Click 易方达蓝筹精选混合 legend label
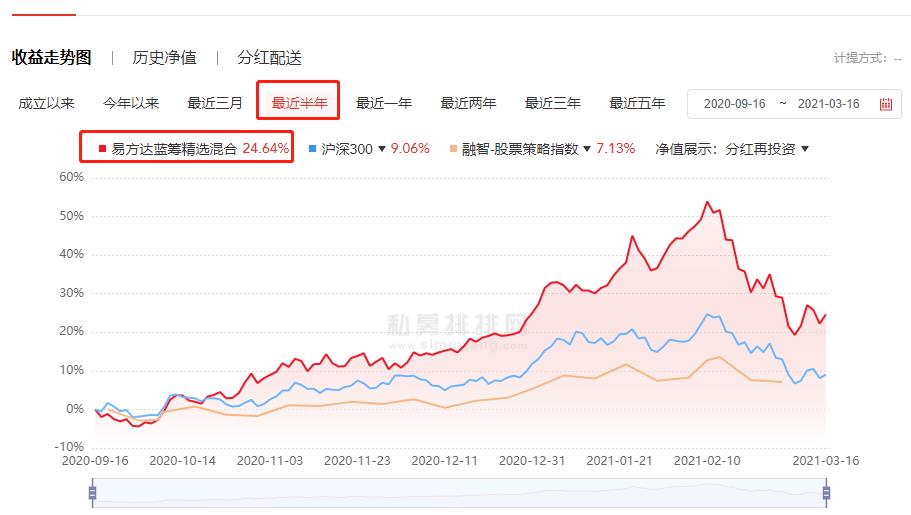911x515 pixels. coord(174,149)
